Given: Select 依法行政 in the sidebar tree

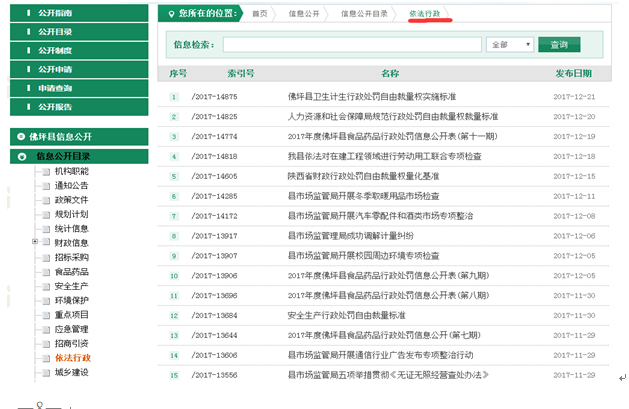Looking at the screenshot, I should 72,358.
